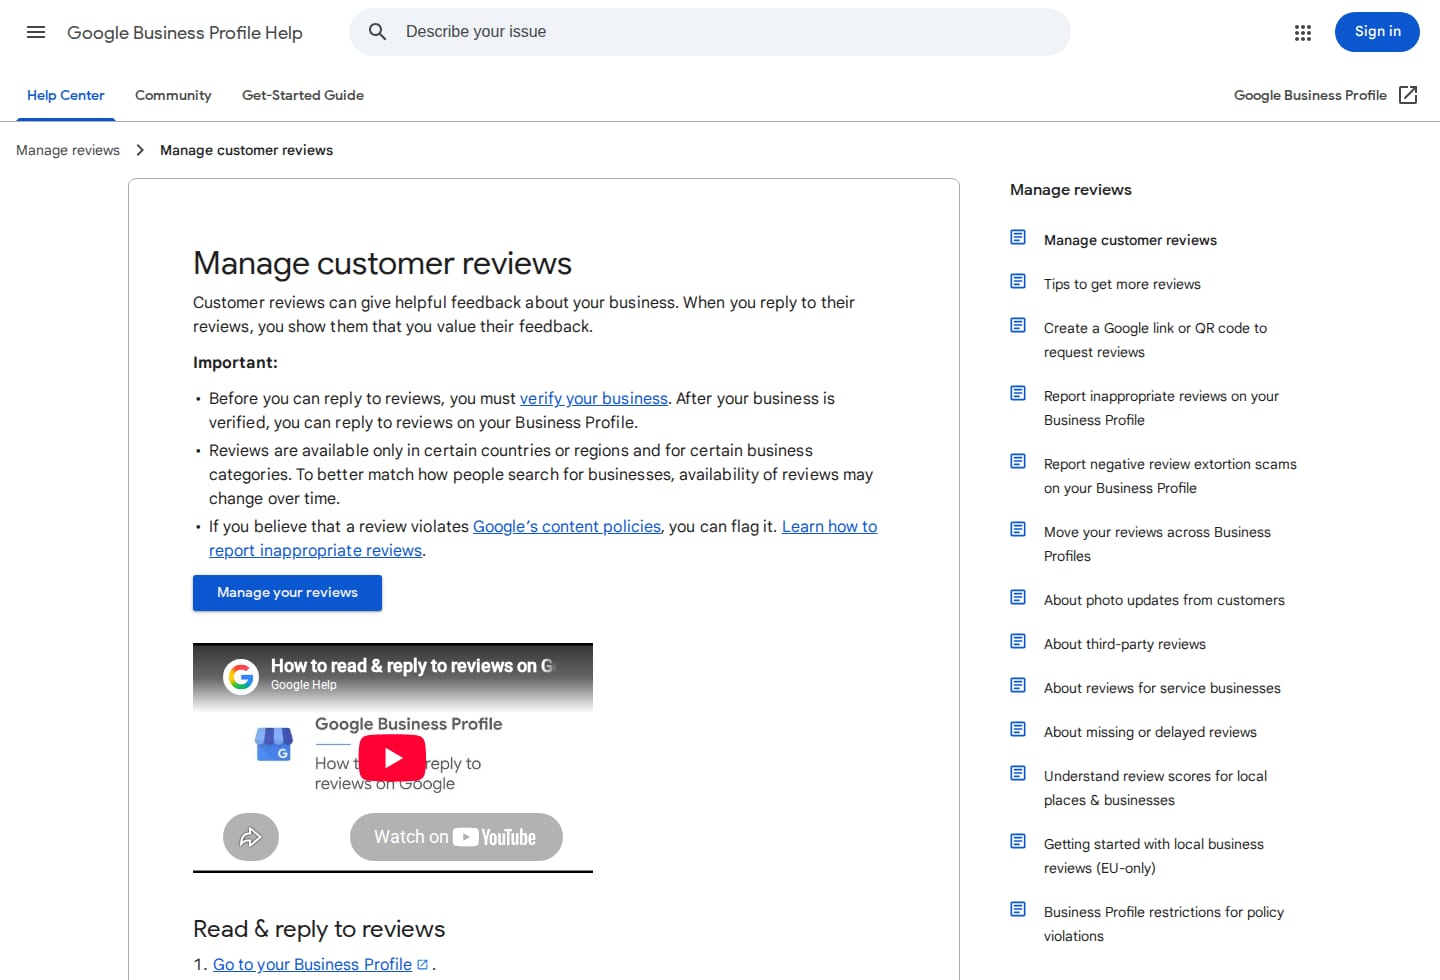Click article icon beside Create a Google link or QR code
The image size is (1440, 980).
1018,326
